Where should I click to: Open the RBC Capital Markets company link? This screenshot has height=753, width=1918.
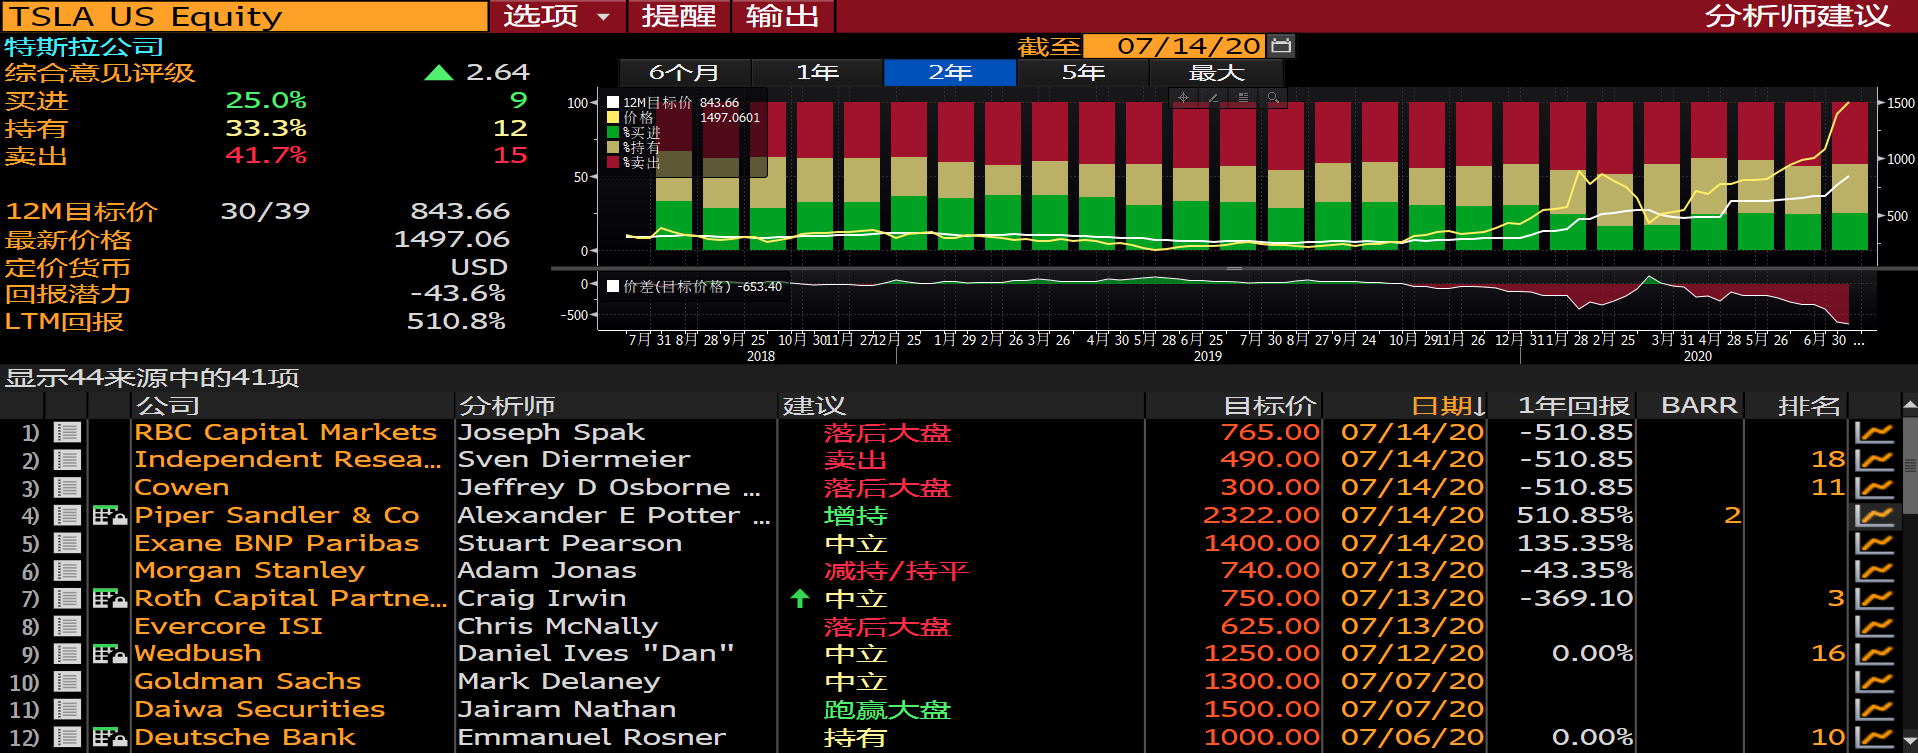pyautogui.click(x=286, y=432)
